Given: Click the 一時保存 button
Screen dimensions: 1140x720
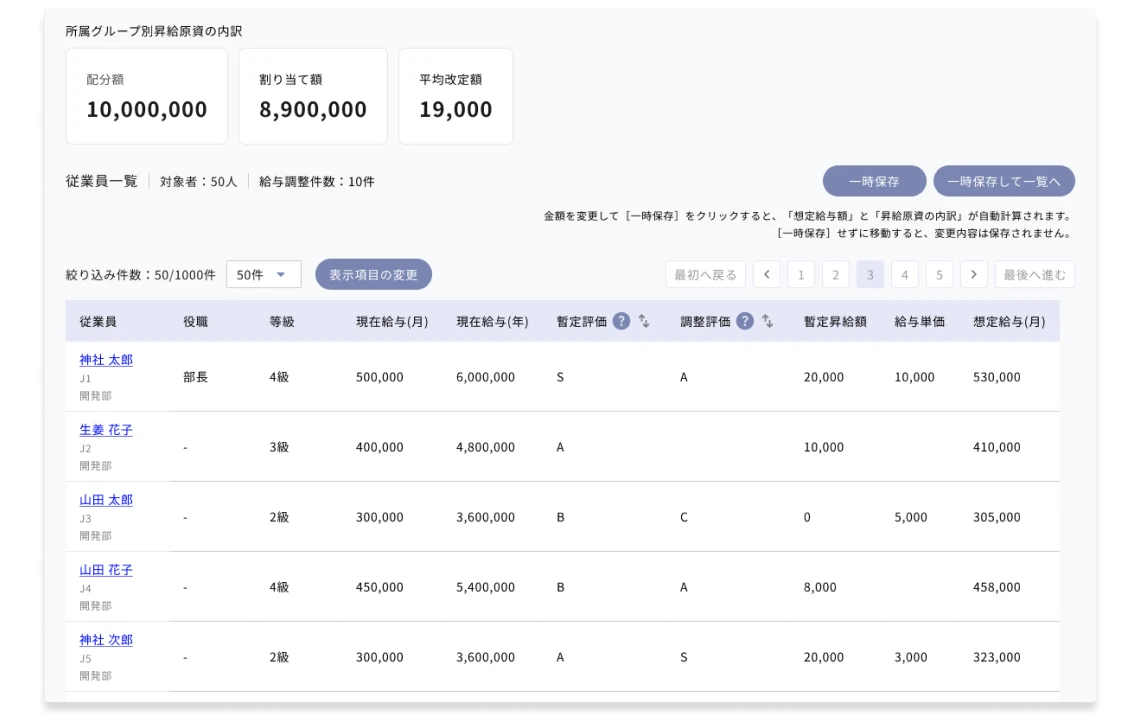Looking at the screenshot, I should point(874,181).
